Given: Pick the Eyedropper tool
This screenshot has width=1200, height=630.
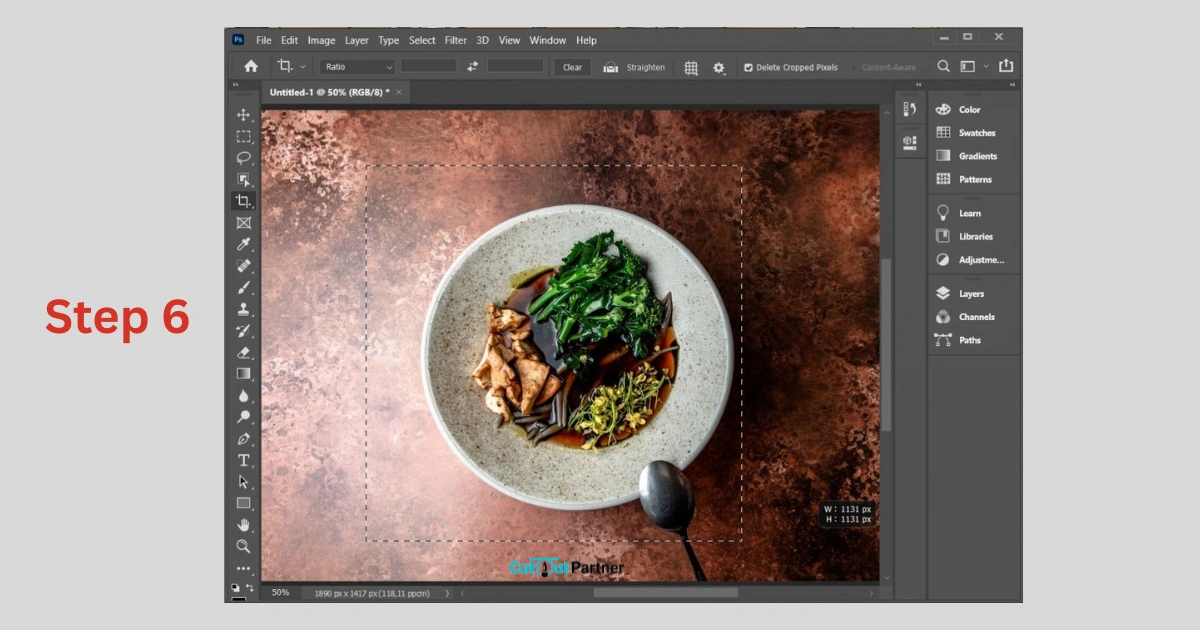Looking at the screenshot, I should [243, 245].
